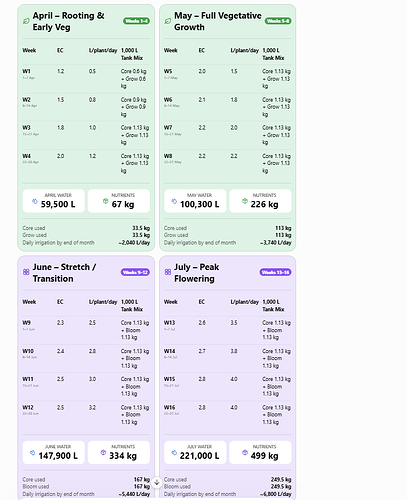Viewport: 407px width, 500px height.
Task: Click the 334 kg nutrients value
Action: pyautogui.click(x=123, y=456)
